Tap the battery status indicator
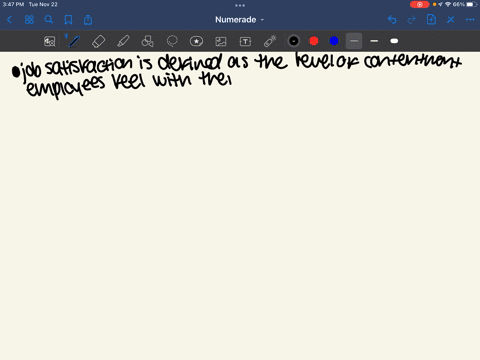Viewport: 480px width, 360px height. (x=471, y=4)
